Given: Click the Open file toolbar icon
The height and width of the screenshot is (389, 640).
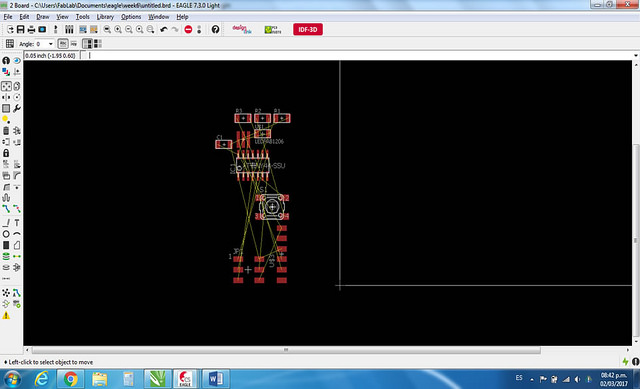Looking at the screenshot, I should click(x=10, y=29).
